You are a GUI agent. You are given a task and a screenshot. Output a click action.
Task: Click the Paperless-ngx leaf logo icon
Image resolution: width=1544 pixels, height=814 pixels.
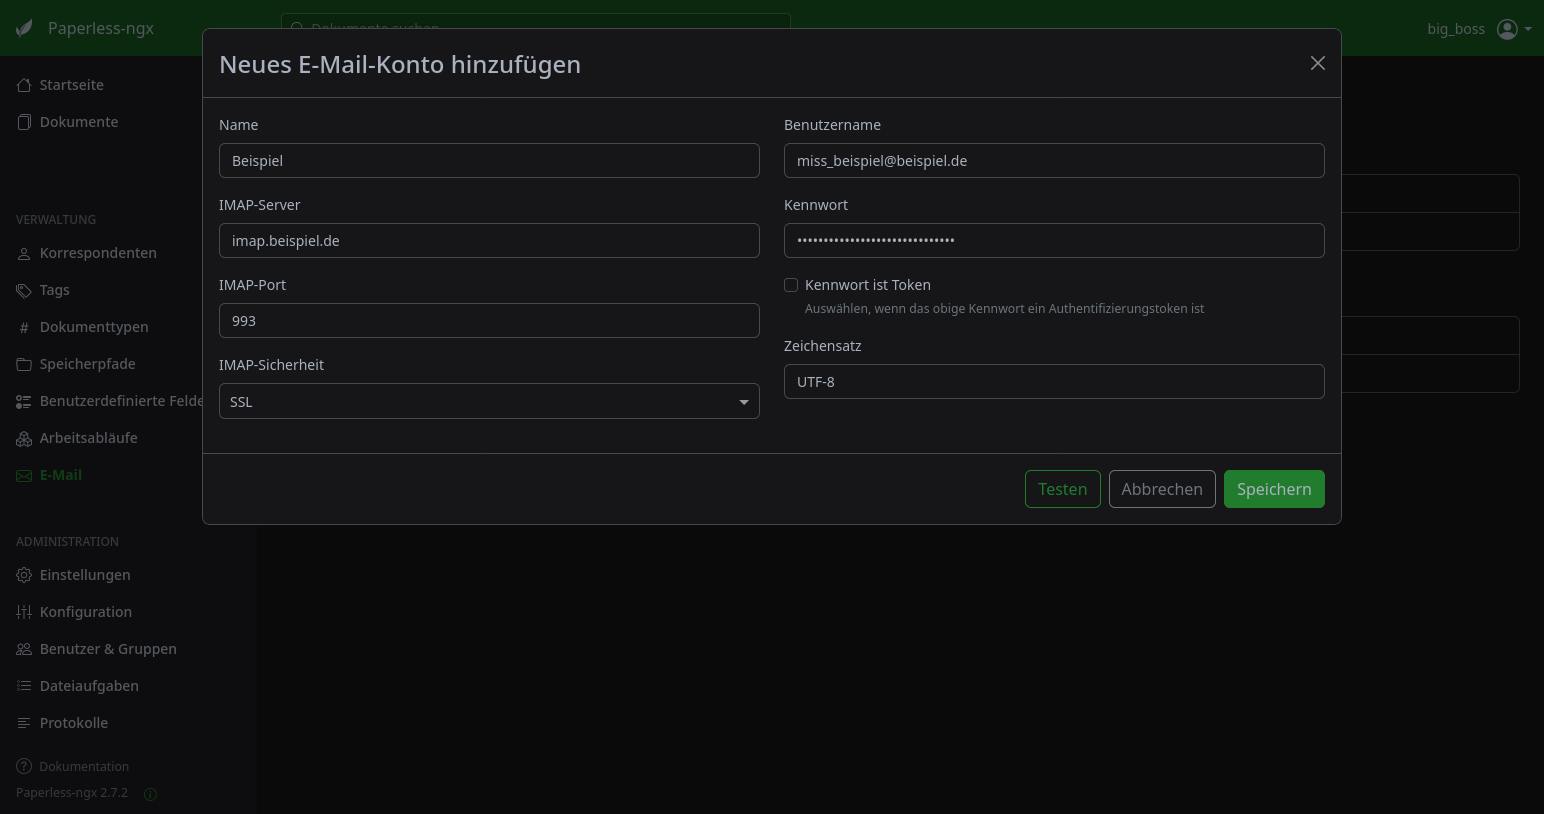[24, 28]
